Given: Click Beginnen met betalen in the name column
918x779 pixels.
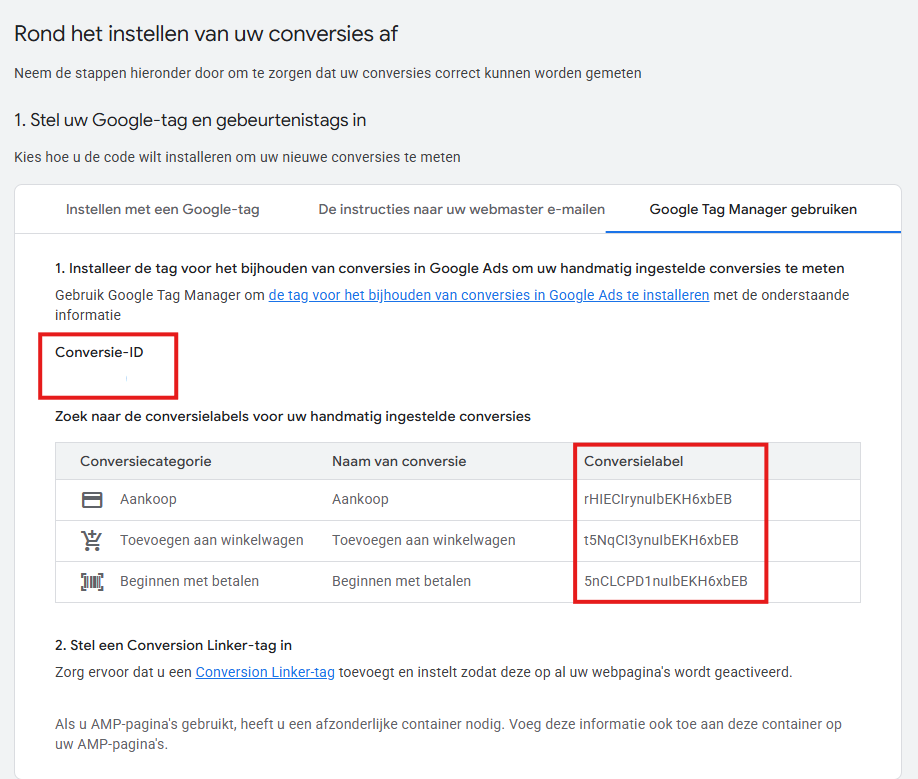Looking at the screenshot, I should pyautogui.click(x=401, y=581).
